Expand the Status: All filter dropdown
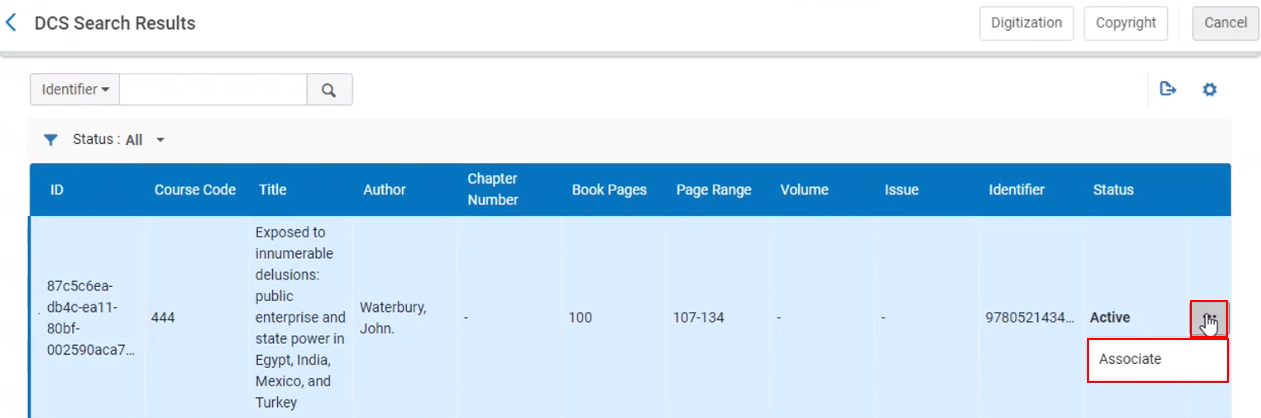 (x=118, y=140)
